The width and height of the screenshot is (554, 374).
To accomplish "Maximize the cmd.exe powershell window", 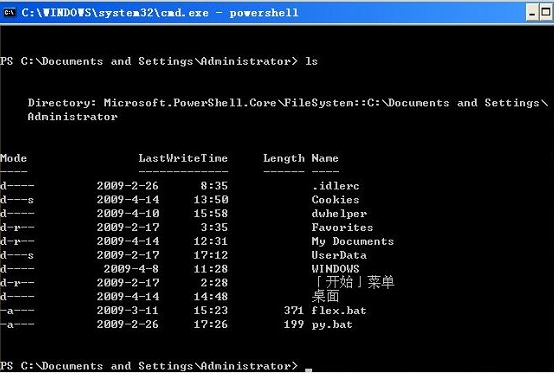I will (546, 13).
